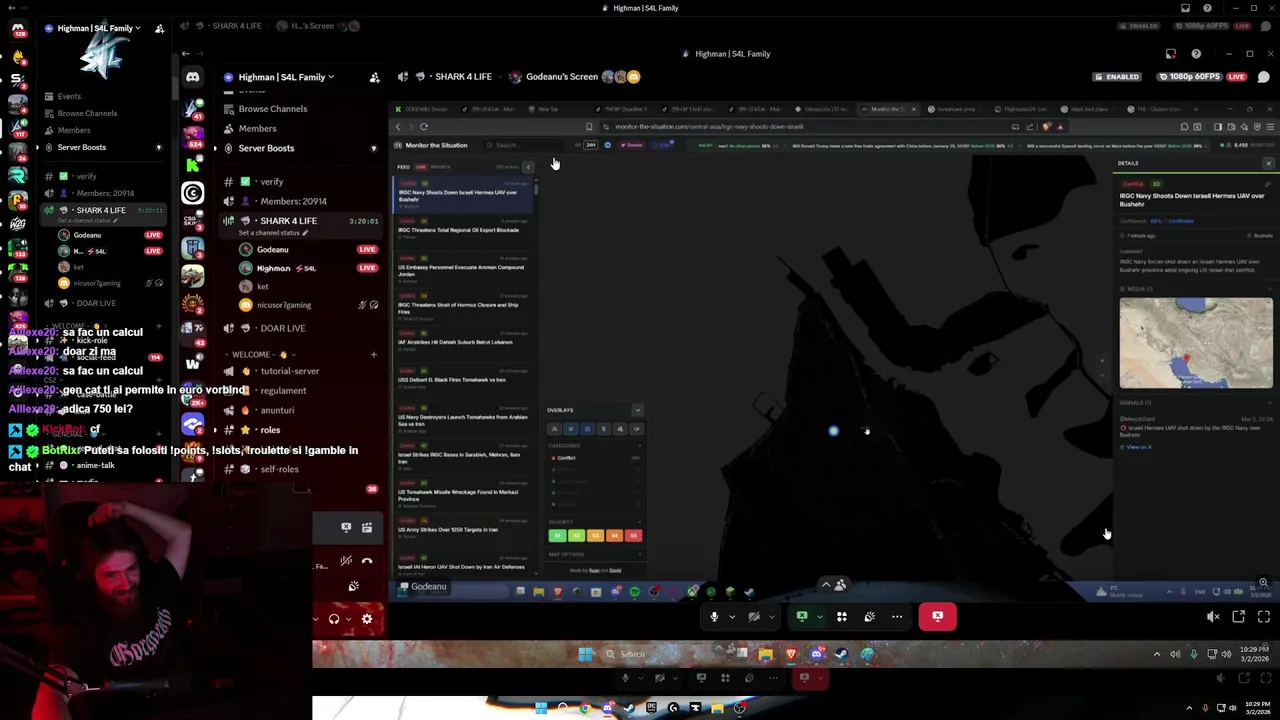Open the W server icon in sidebar

pyautogui.click(x=193, y=364)
